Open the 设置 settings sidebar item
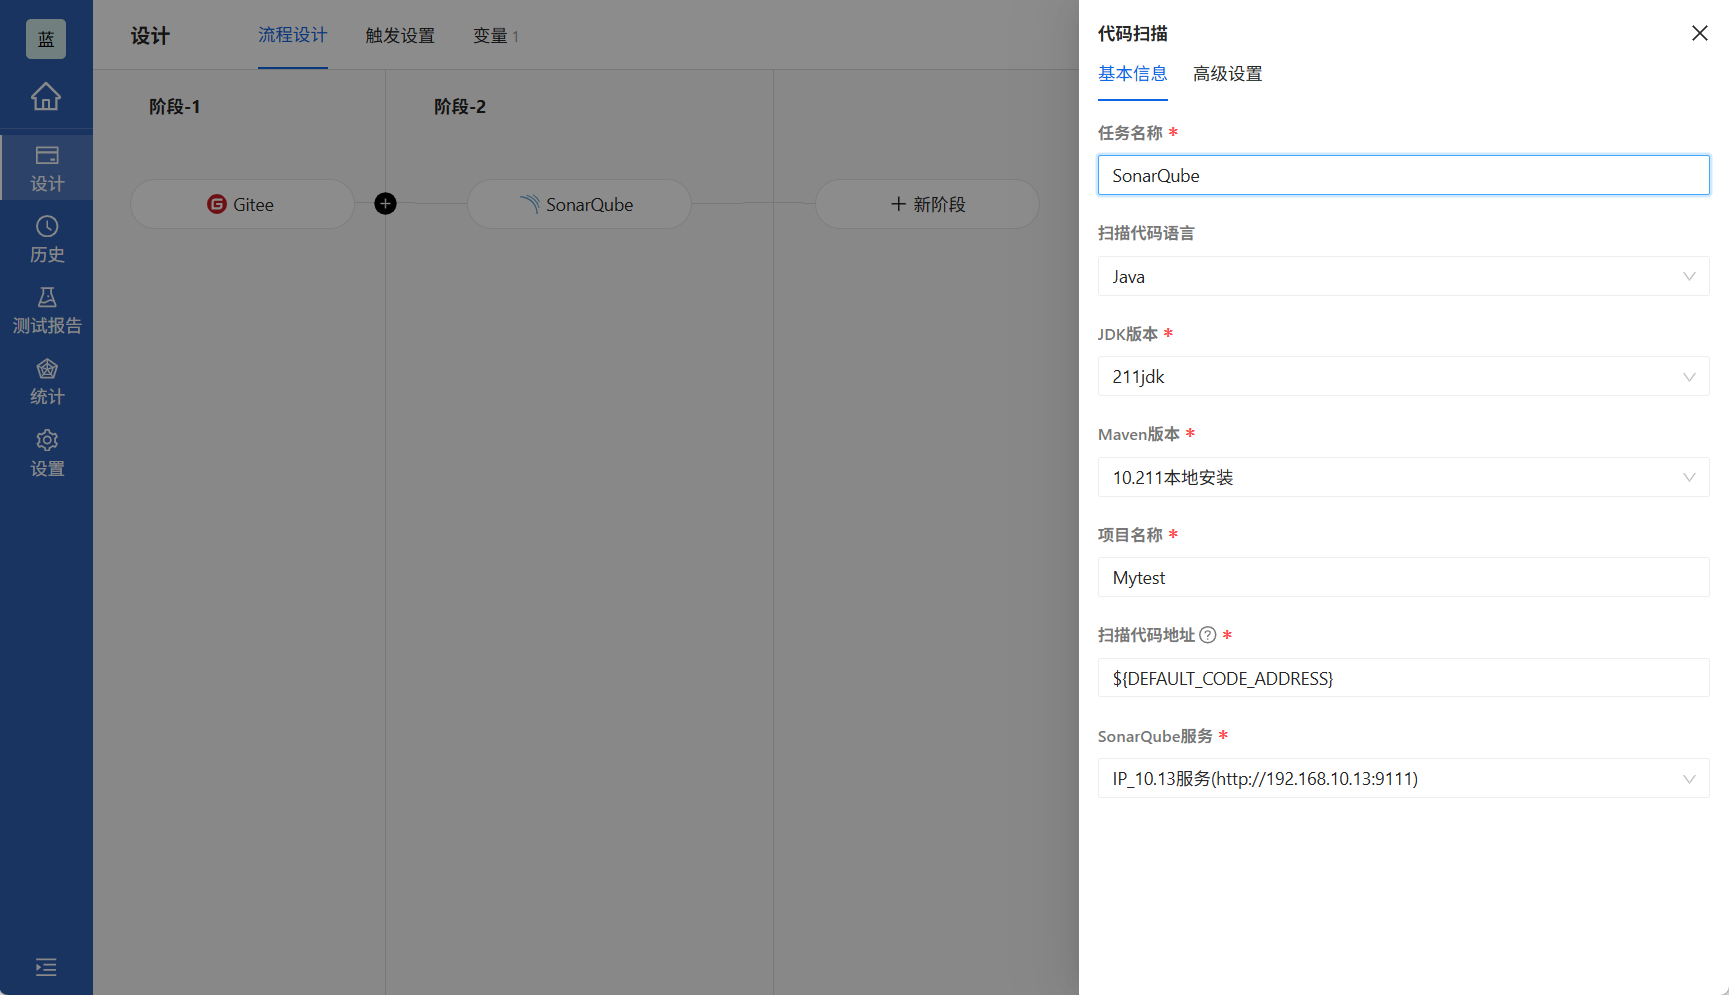Screen dimensions: 1729x995 [x=46, y=454]
